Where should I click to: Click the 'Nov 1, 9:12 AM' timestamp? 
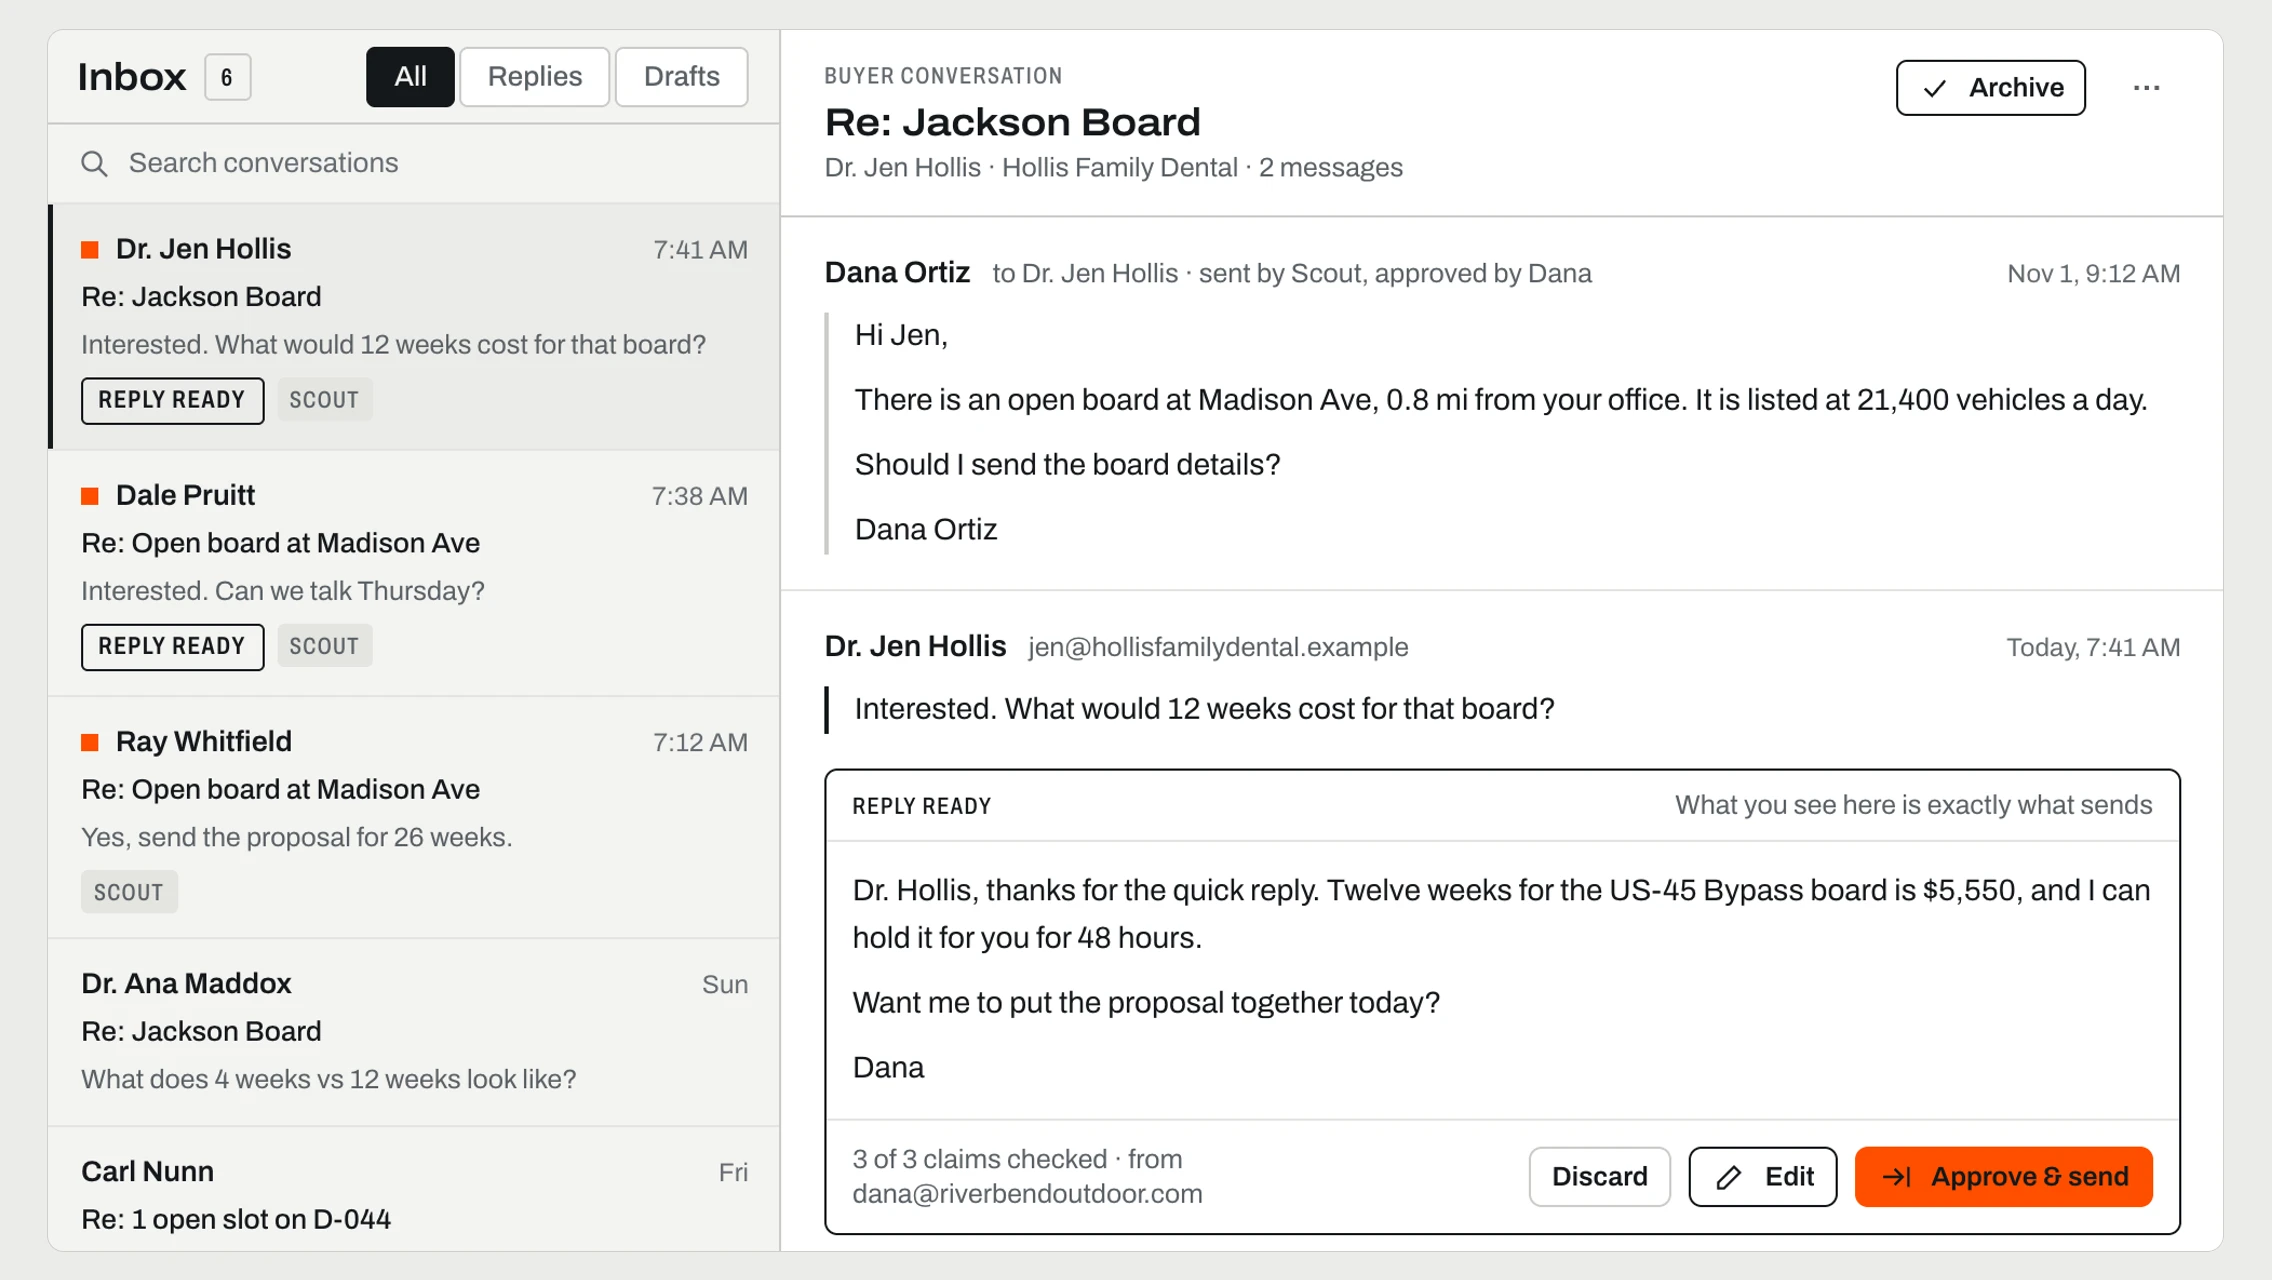2093,274
